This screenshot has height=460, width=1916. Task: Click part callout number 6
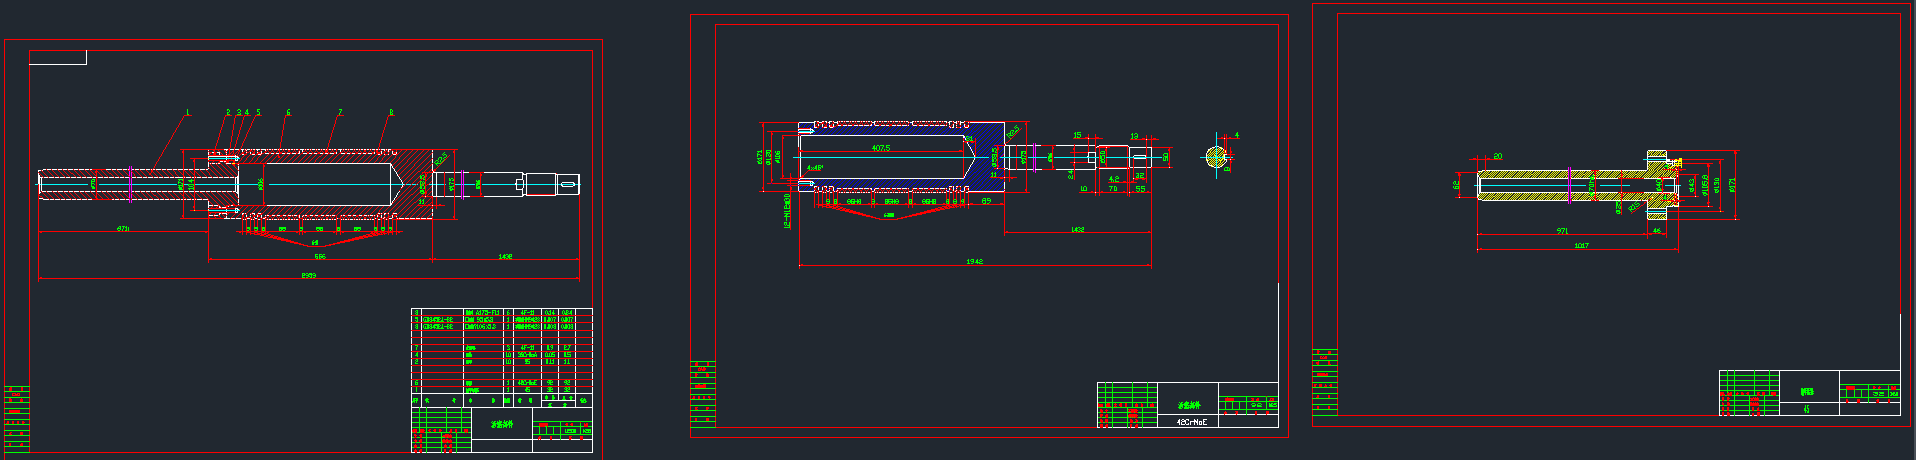[x=288, y=112]
